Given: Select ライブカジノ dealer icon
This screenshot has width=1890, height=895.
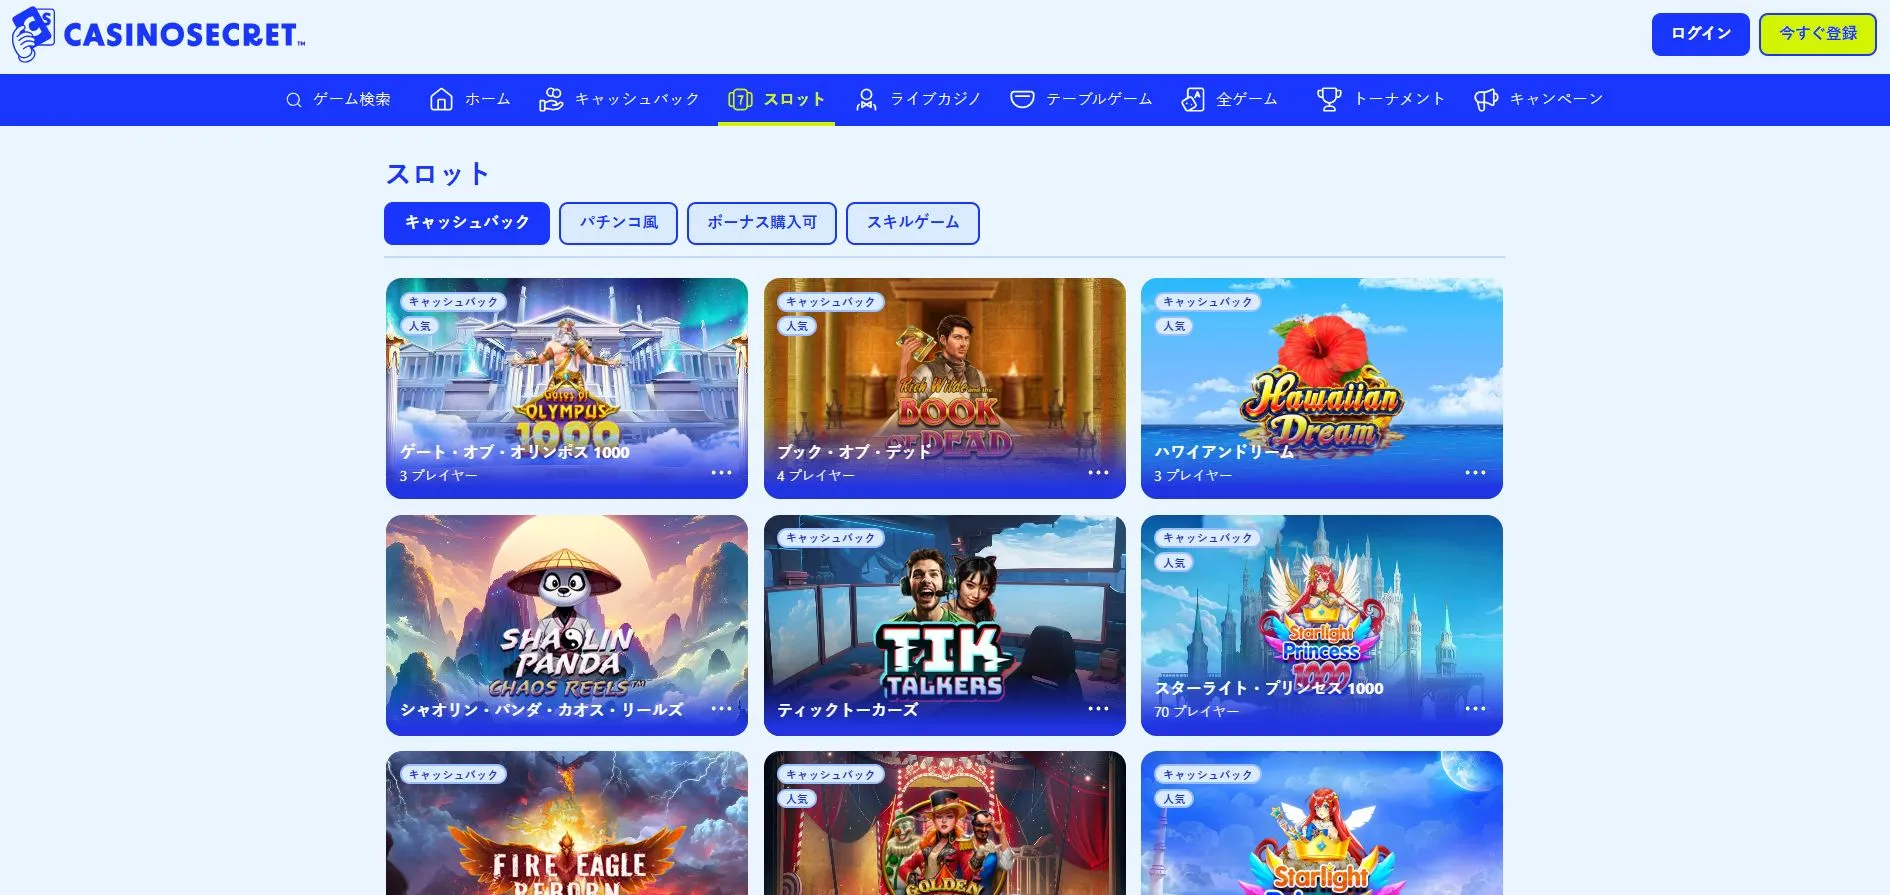Looking at the screenshot, I should click(x=866, y=99).
